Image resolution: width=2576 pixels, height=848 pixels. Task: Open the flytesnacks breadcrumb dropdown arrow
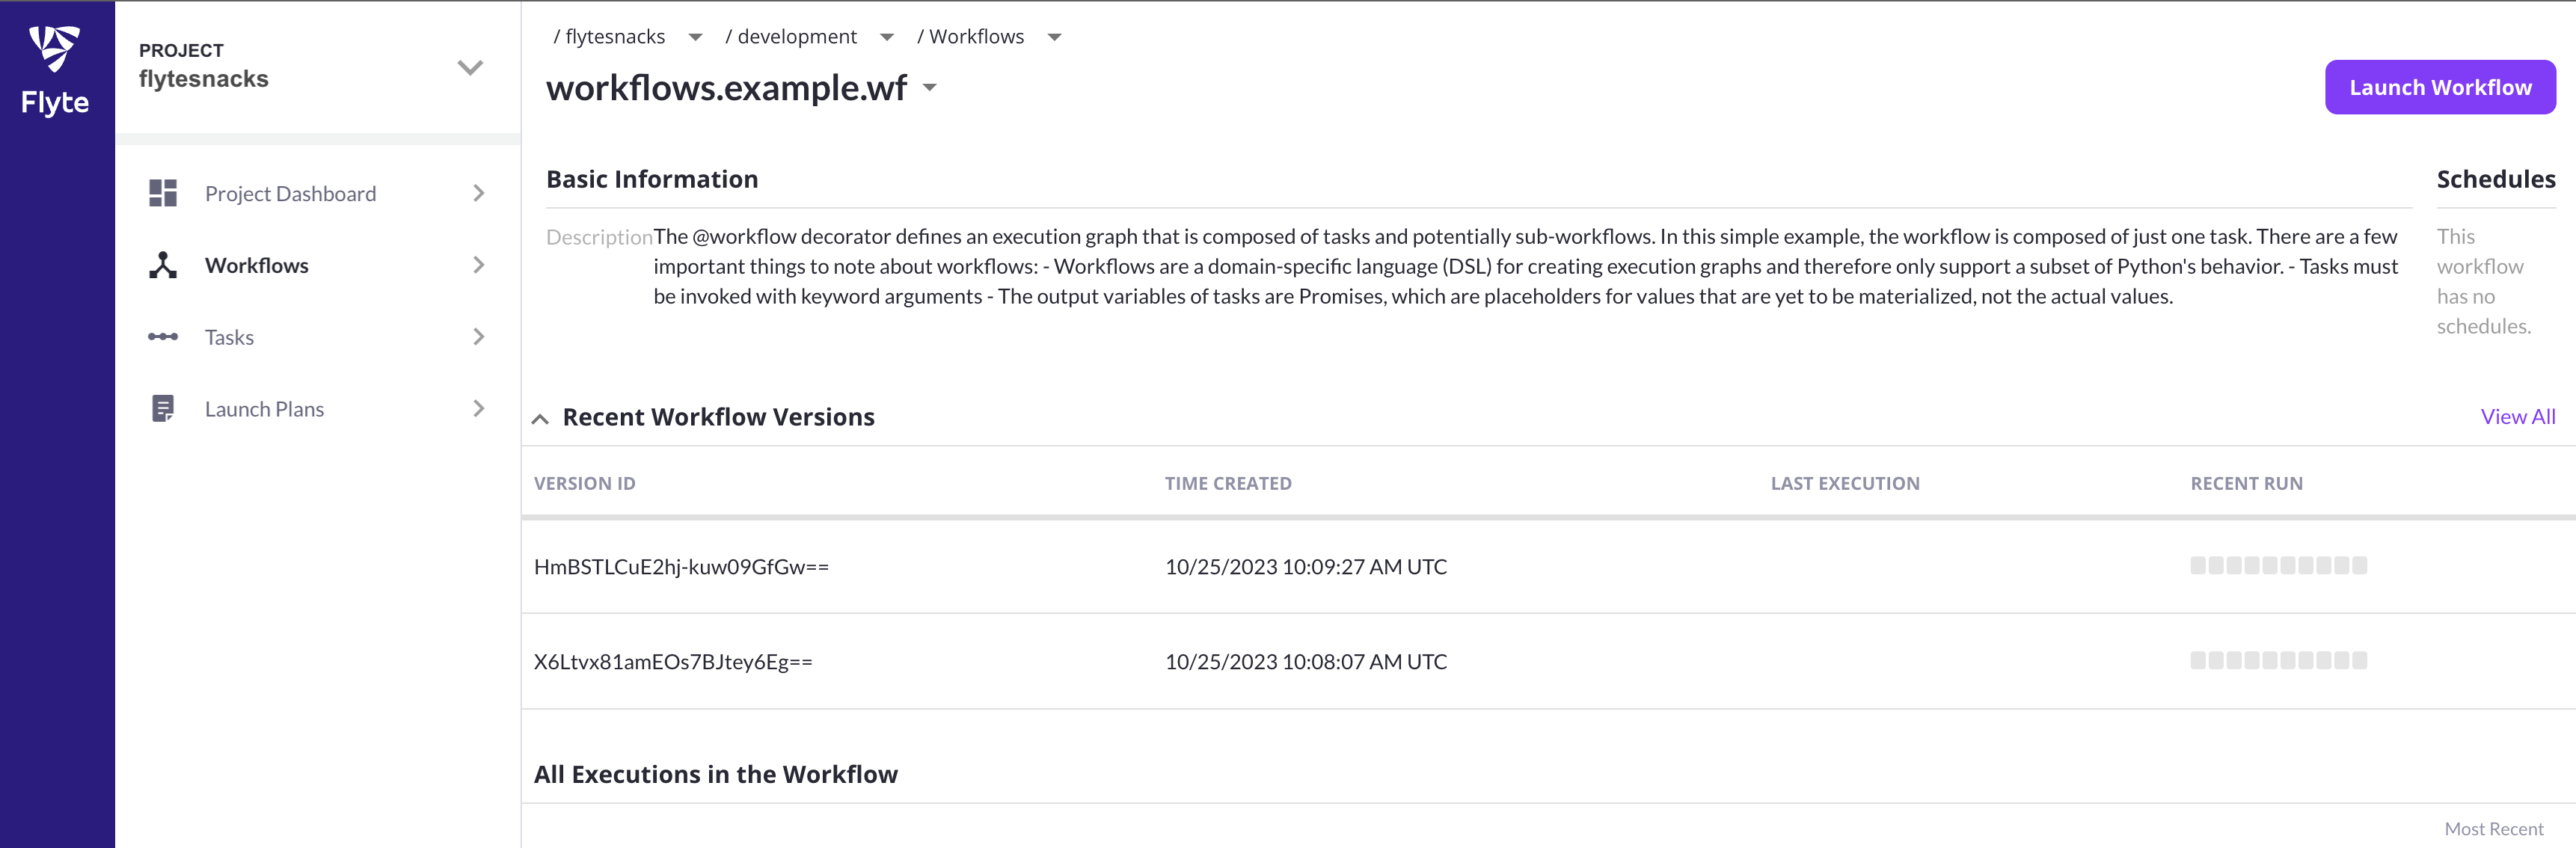[x=695, y=38]
